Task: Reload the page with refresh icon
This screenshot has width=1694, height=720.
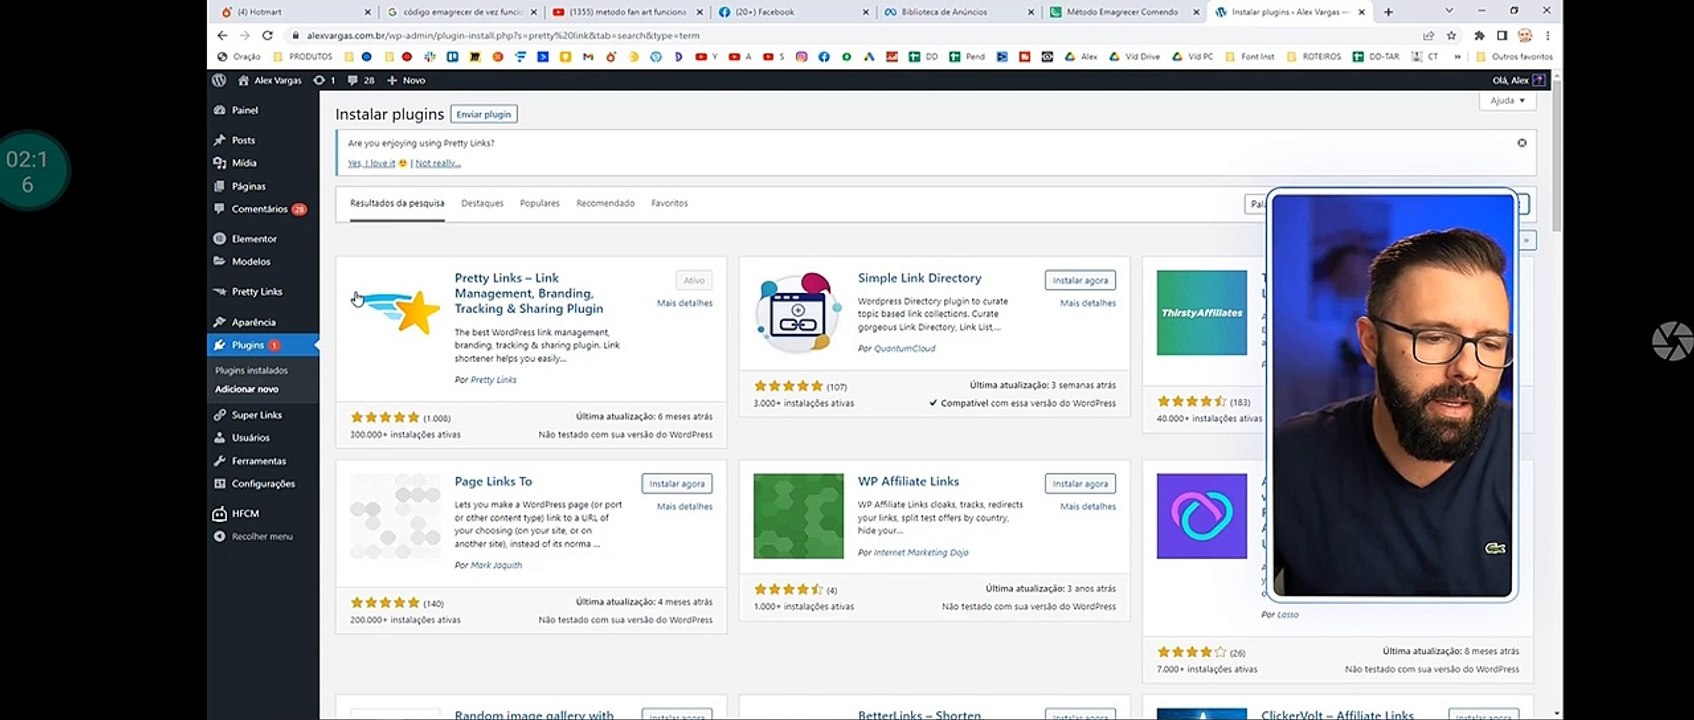Action: pos(267,35)
